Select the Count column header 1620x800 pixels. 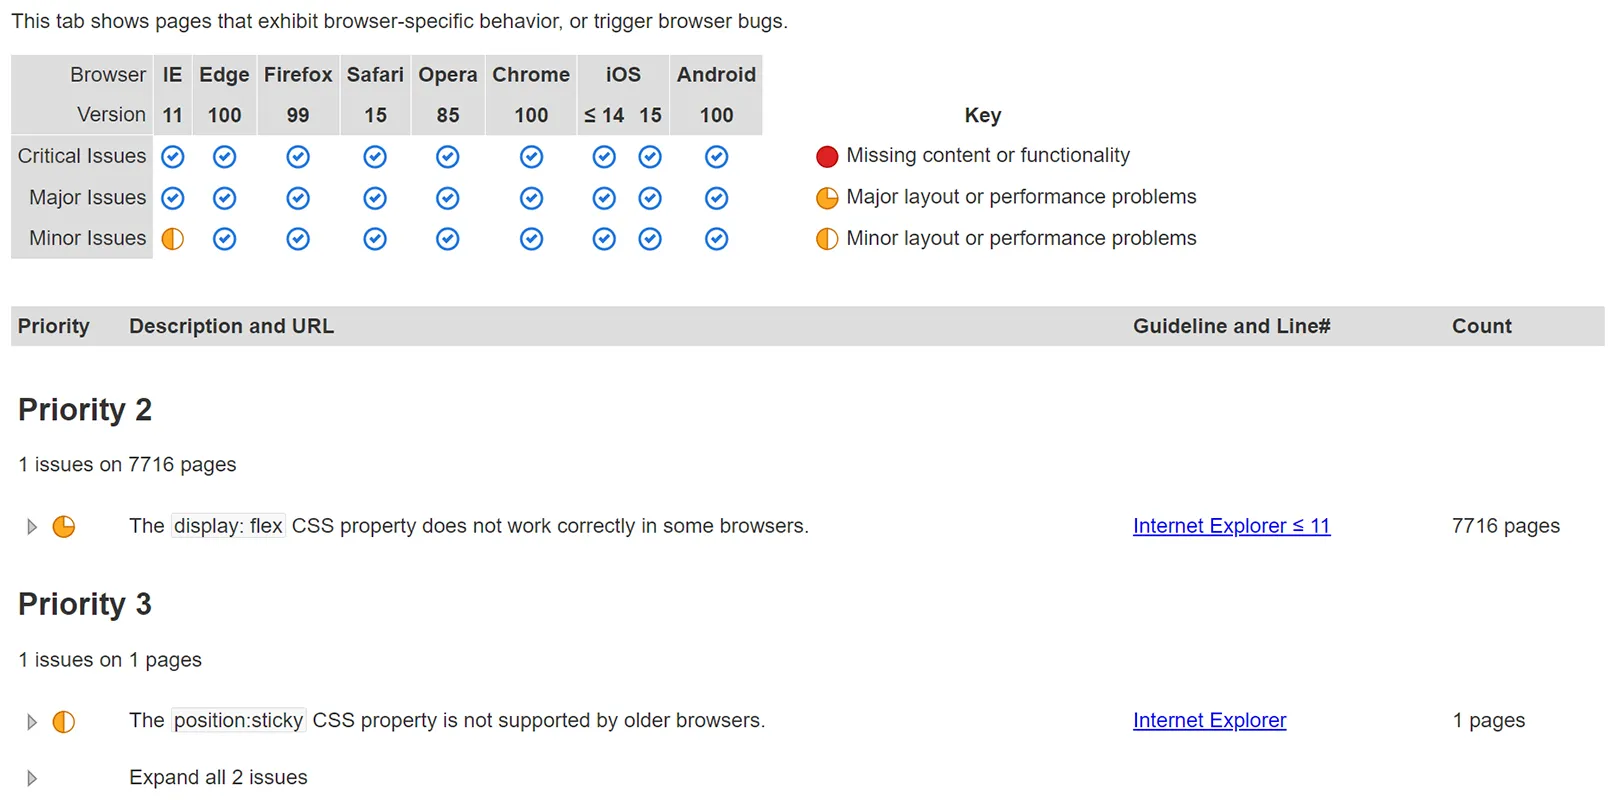pyautogui.click(x=1481, y=326)
